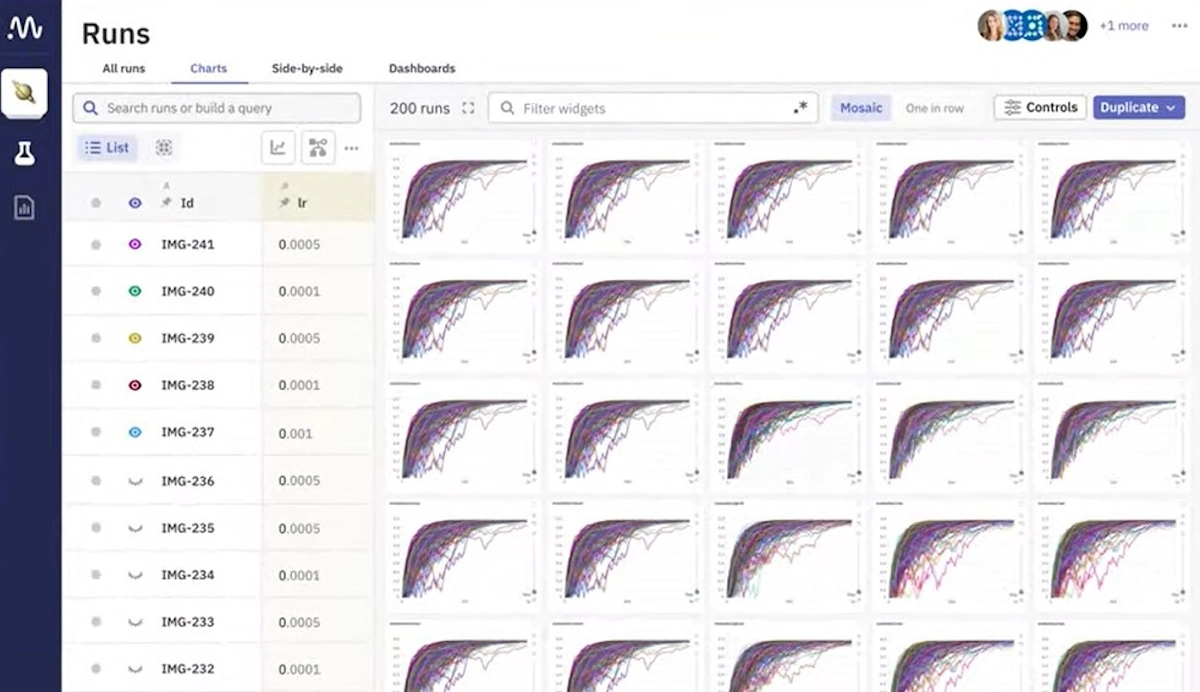Switch to grouped view icon beside List
The width and height of the screenshot is (1200, 692).
point(164,148)
